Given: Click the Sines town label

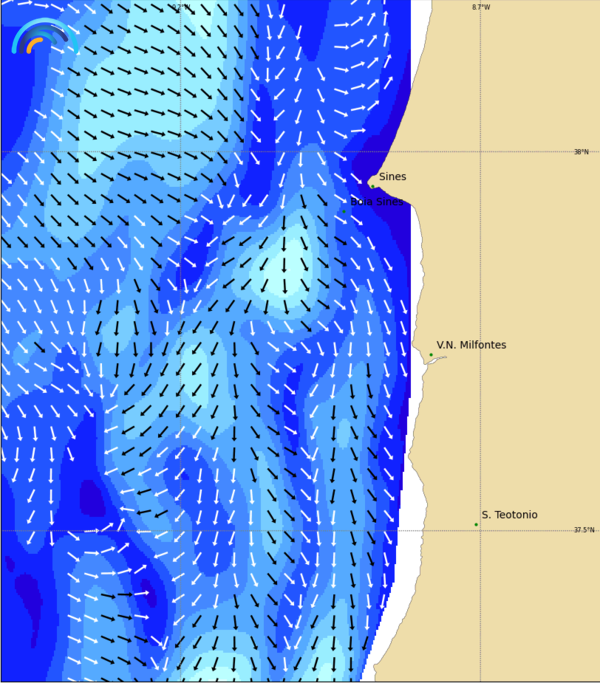Looking at the screenshot, I should point(392,177).
